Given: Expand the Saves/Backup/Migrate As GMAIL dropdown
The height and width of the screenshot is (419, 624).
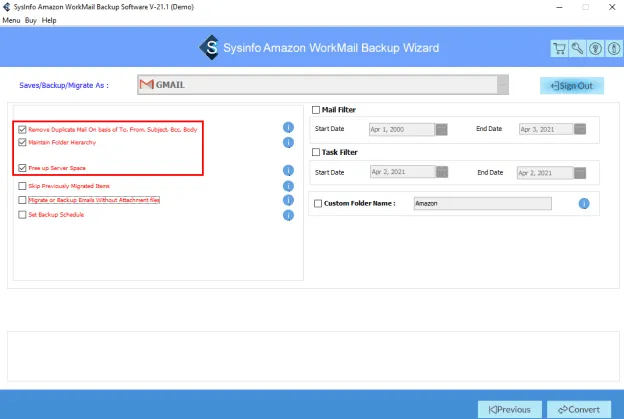Looking at the screenshot, I should (502, 85).
